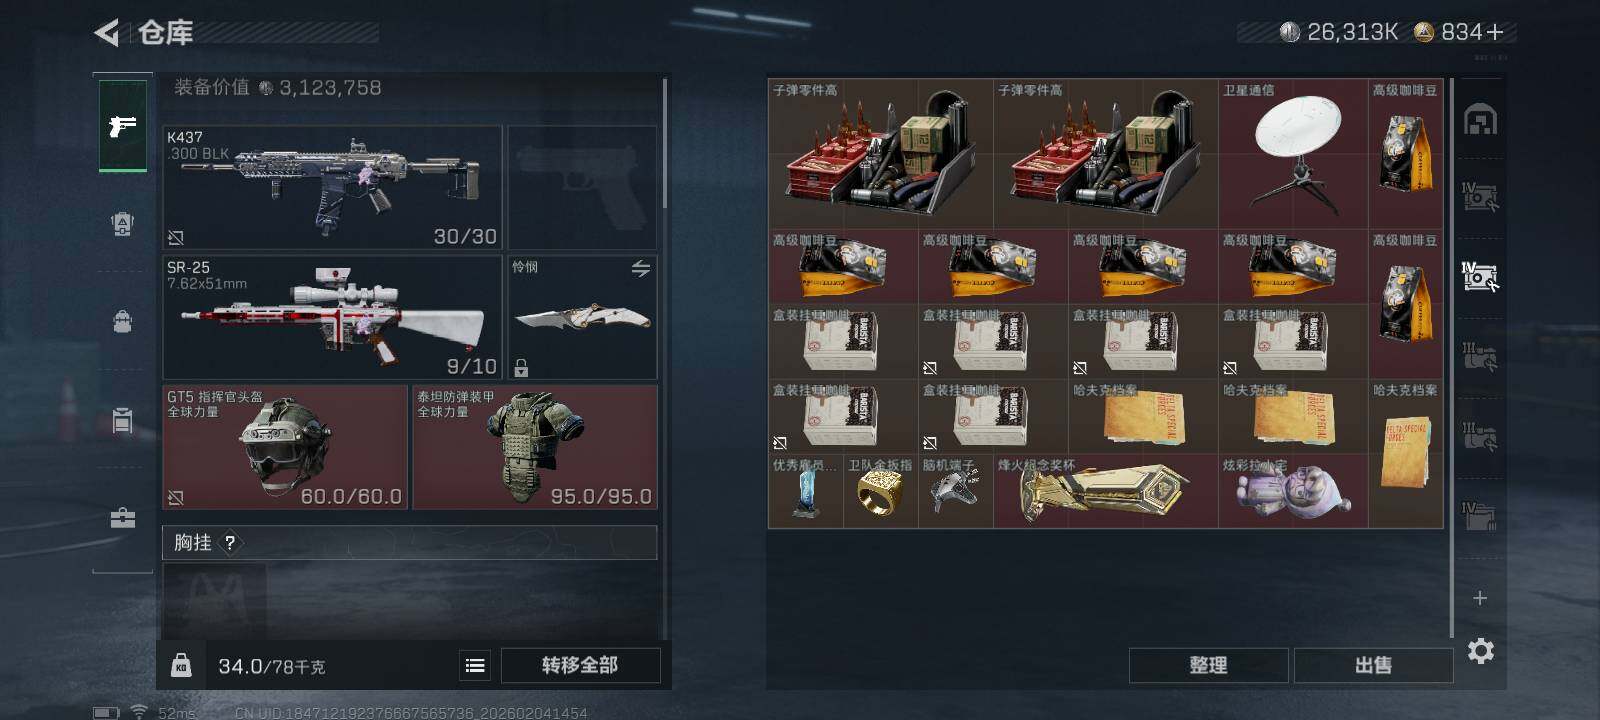This screenshot has height=720, width=1600.
Task: Click the swap arrows on the knife slot
Action: (641, 268)
